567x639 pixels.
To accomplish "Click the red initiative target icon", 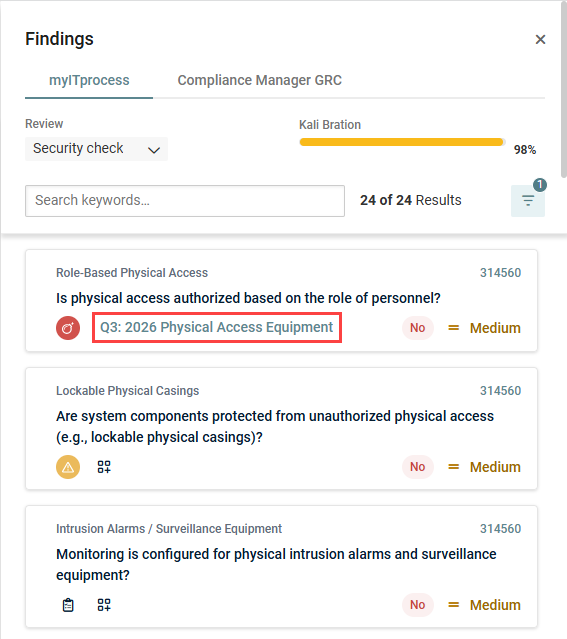I will pyautogui.click(x=68, y=328).
